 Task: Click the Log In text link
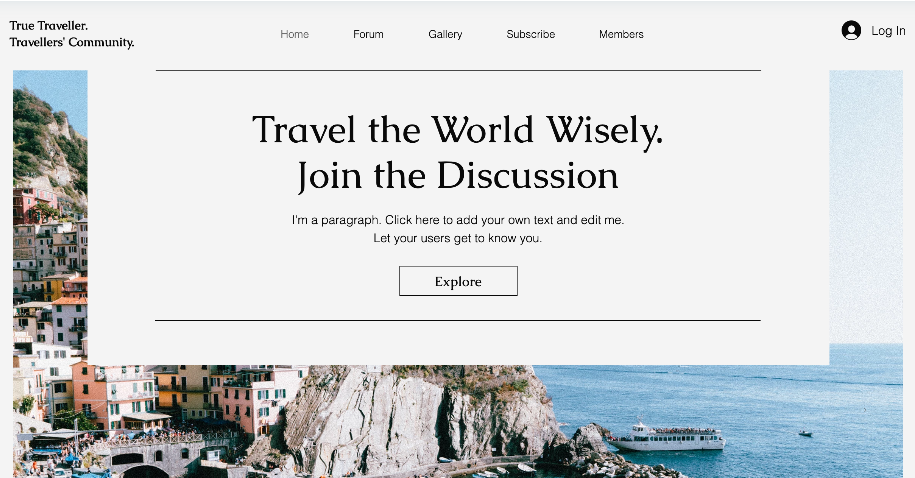(888, 31)
